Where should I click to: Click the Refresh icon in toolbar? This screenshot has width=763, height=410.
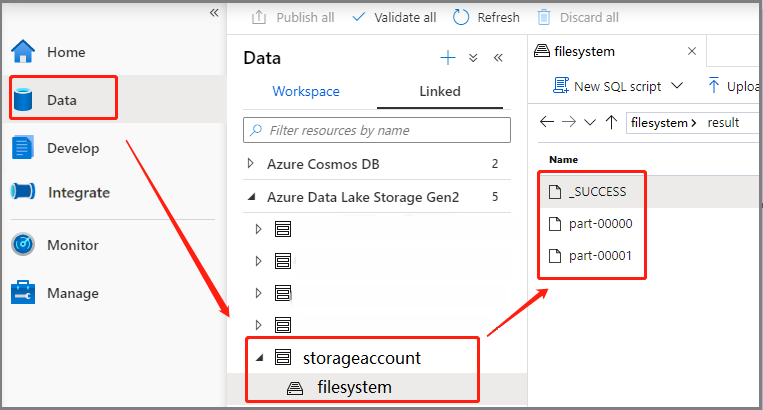[461, 17]
